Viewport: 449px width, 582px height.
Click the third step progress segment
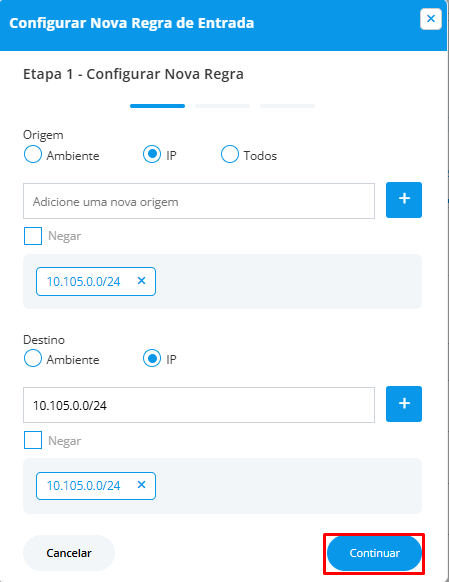287,106
